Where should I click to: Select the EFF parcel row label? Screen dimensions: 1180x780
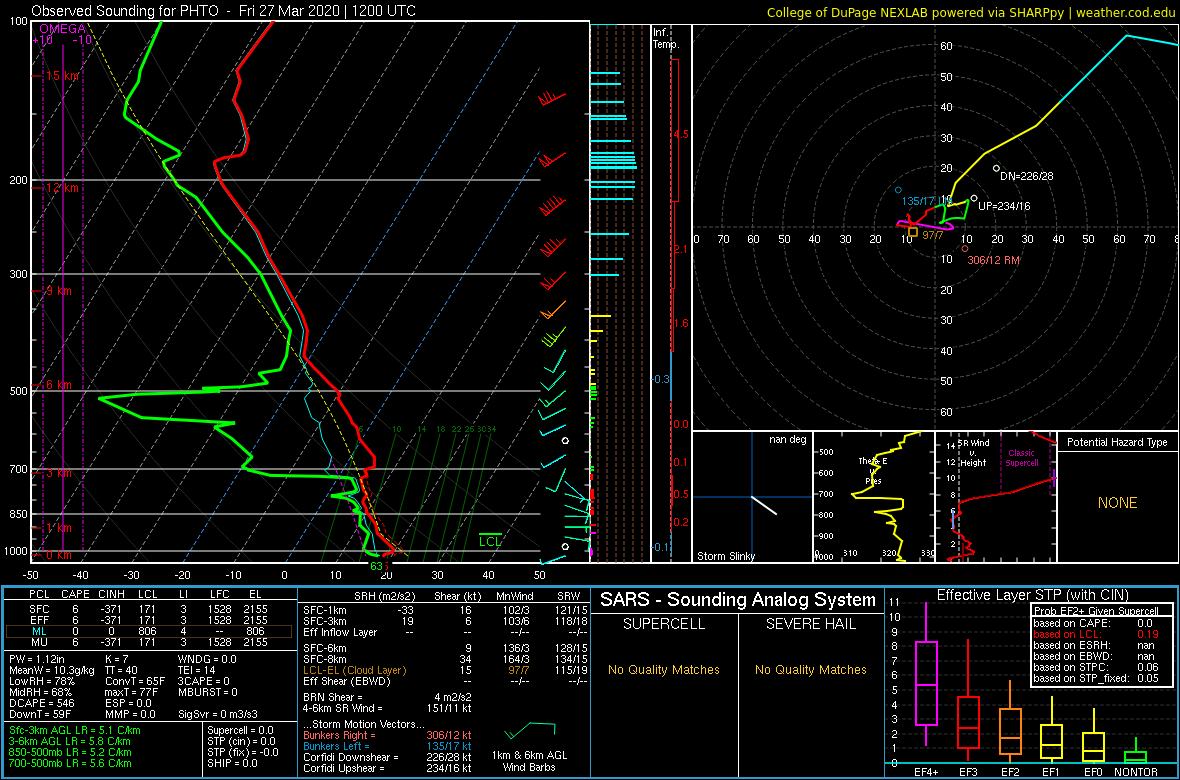point(41,620)
